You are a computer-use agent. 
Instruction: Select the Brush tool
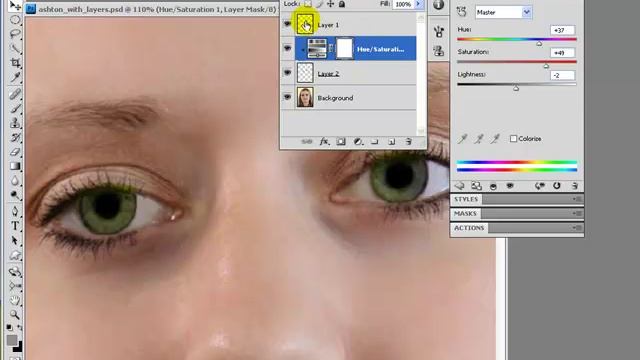15,108
